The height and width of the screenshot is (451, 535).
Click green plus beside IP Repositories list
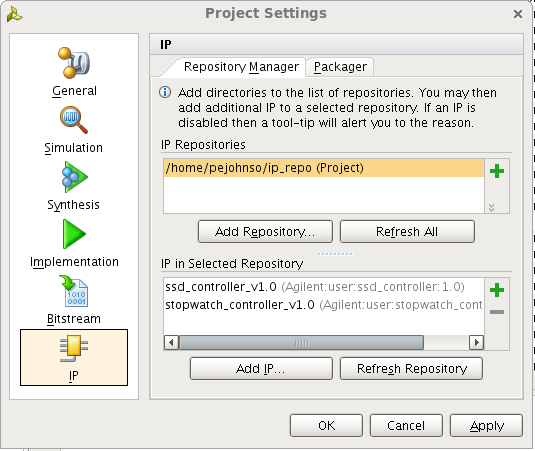pos(497,171)
